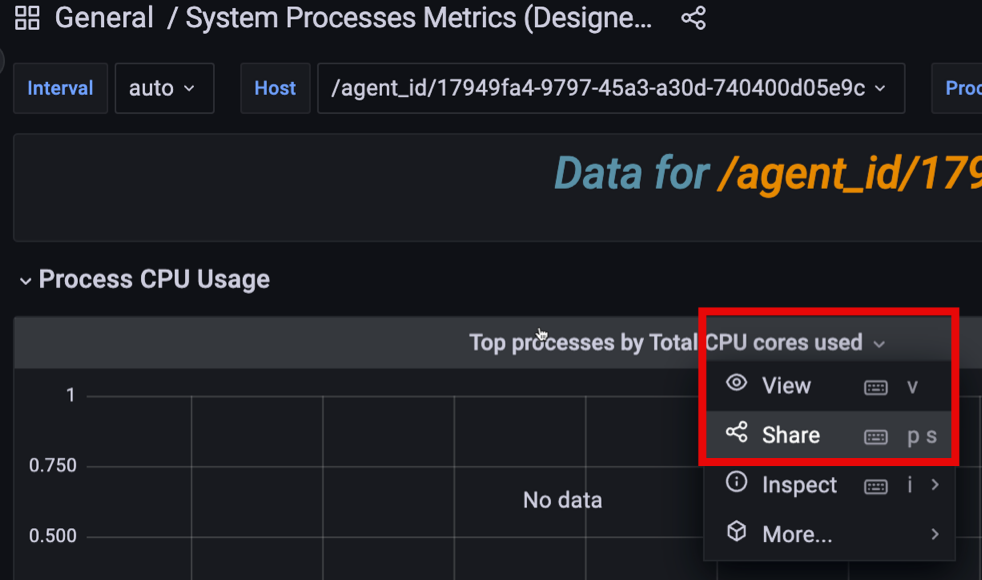The height and width of the screenshot is (580, 982).
Task: Go to the General folder breadcrumb
Action: (x=104, y=18)
